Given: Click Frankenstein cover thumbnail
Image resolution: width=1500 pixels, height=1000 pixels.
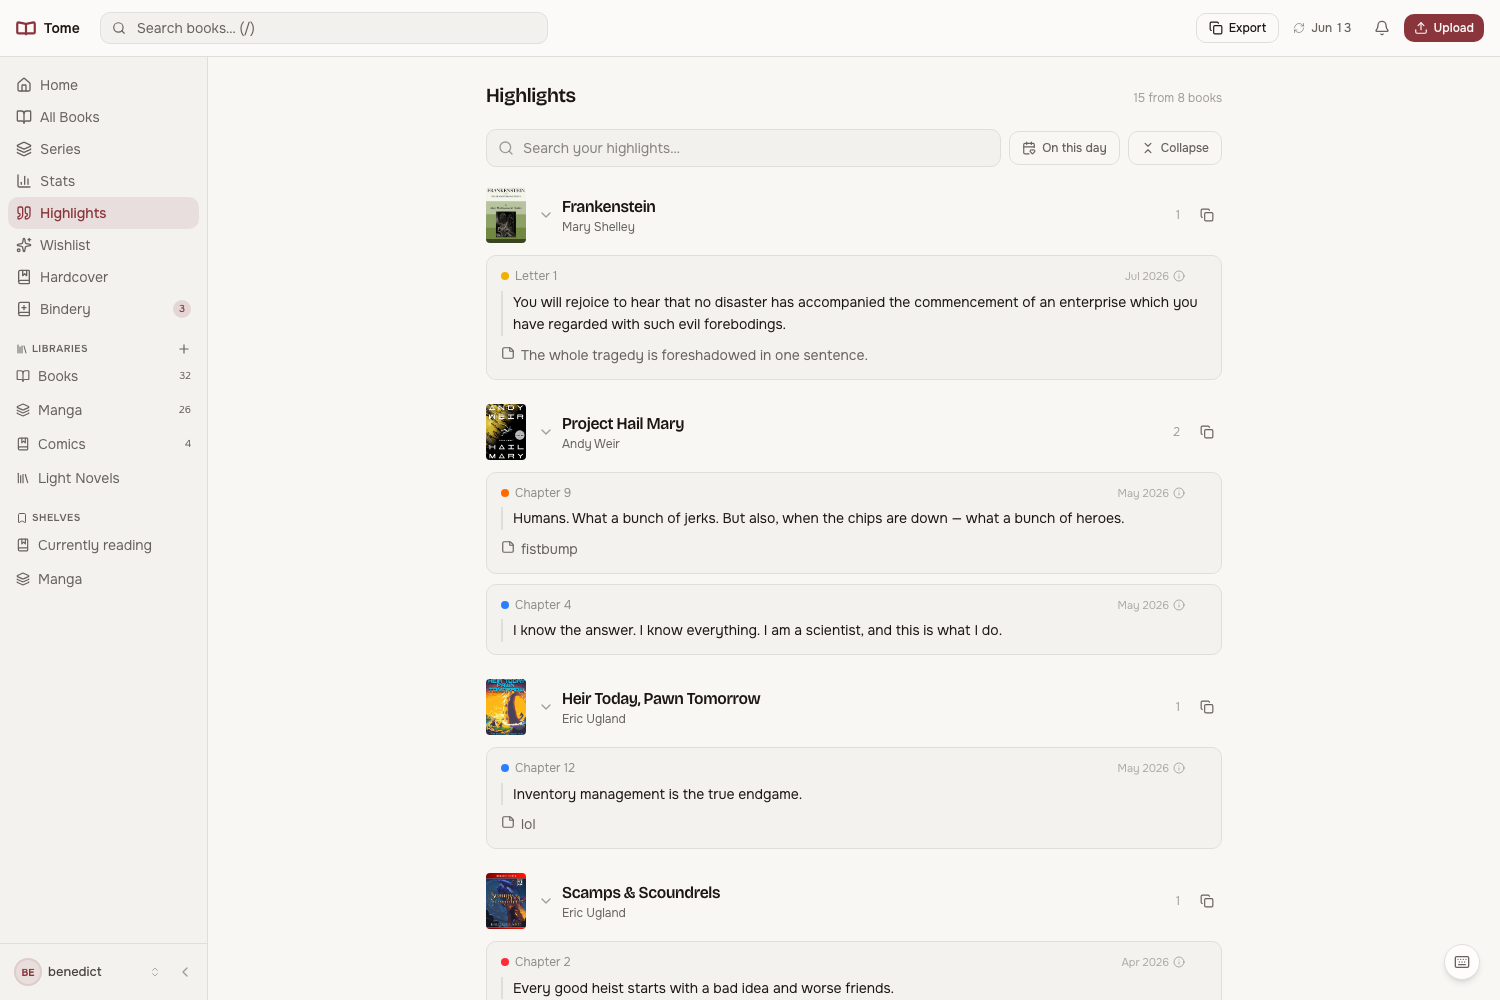Looking at the screenshot, I should 506,215.
